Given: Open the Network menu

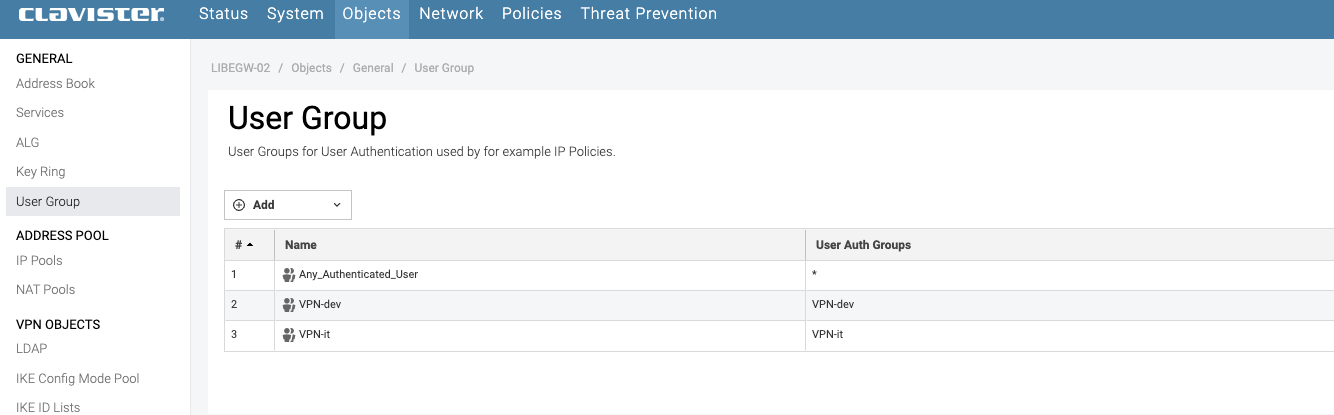Looking at the screenshot, I should 451,14.
